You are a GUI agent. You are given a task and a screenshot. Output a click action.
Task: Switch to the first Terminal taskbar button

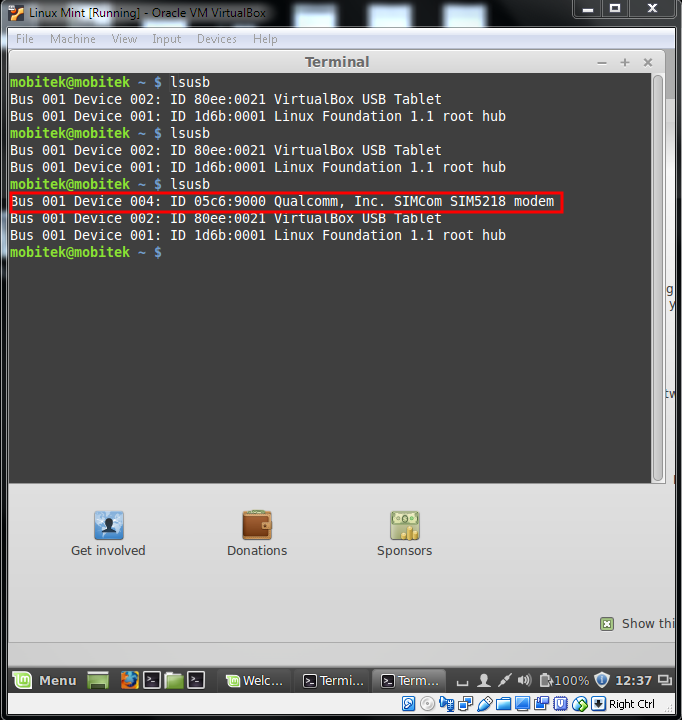(334, 680)
